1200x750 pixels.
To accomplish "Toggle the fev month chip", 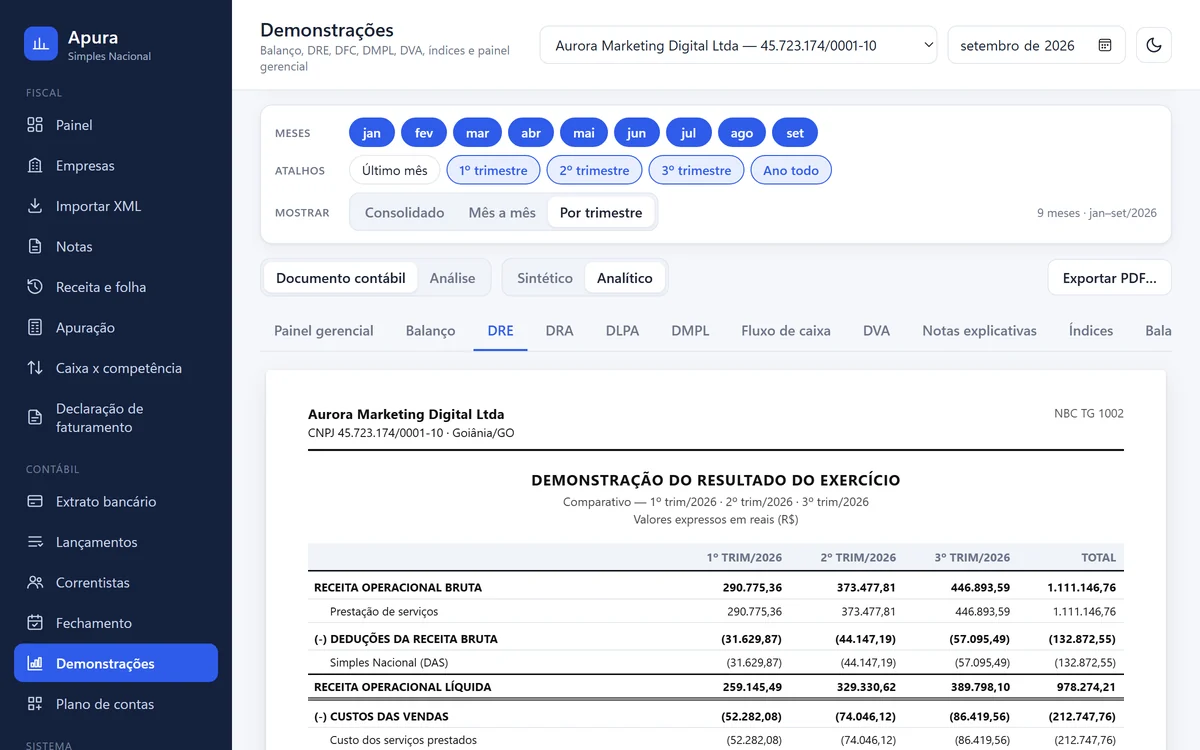I will (424, 133).
